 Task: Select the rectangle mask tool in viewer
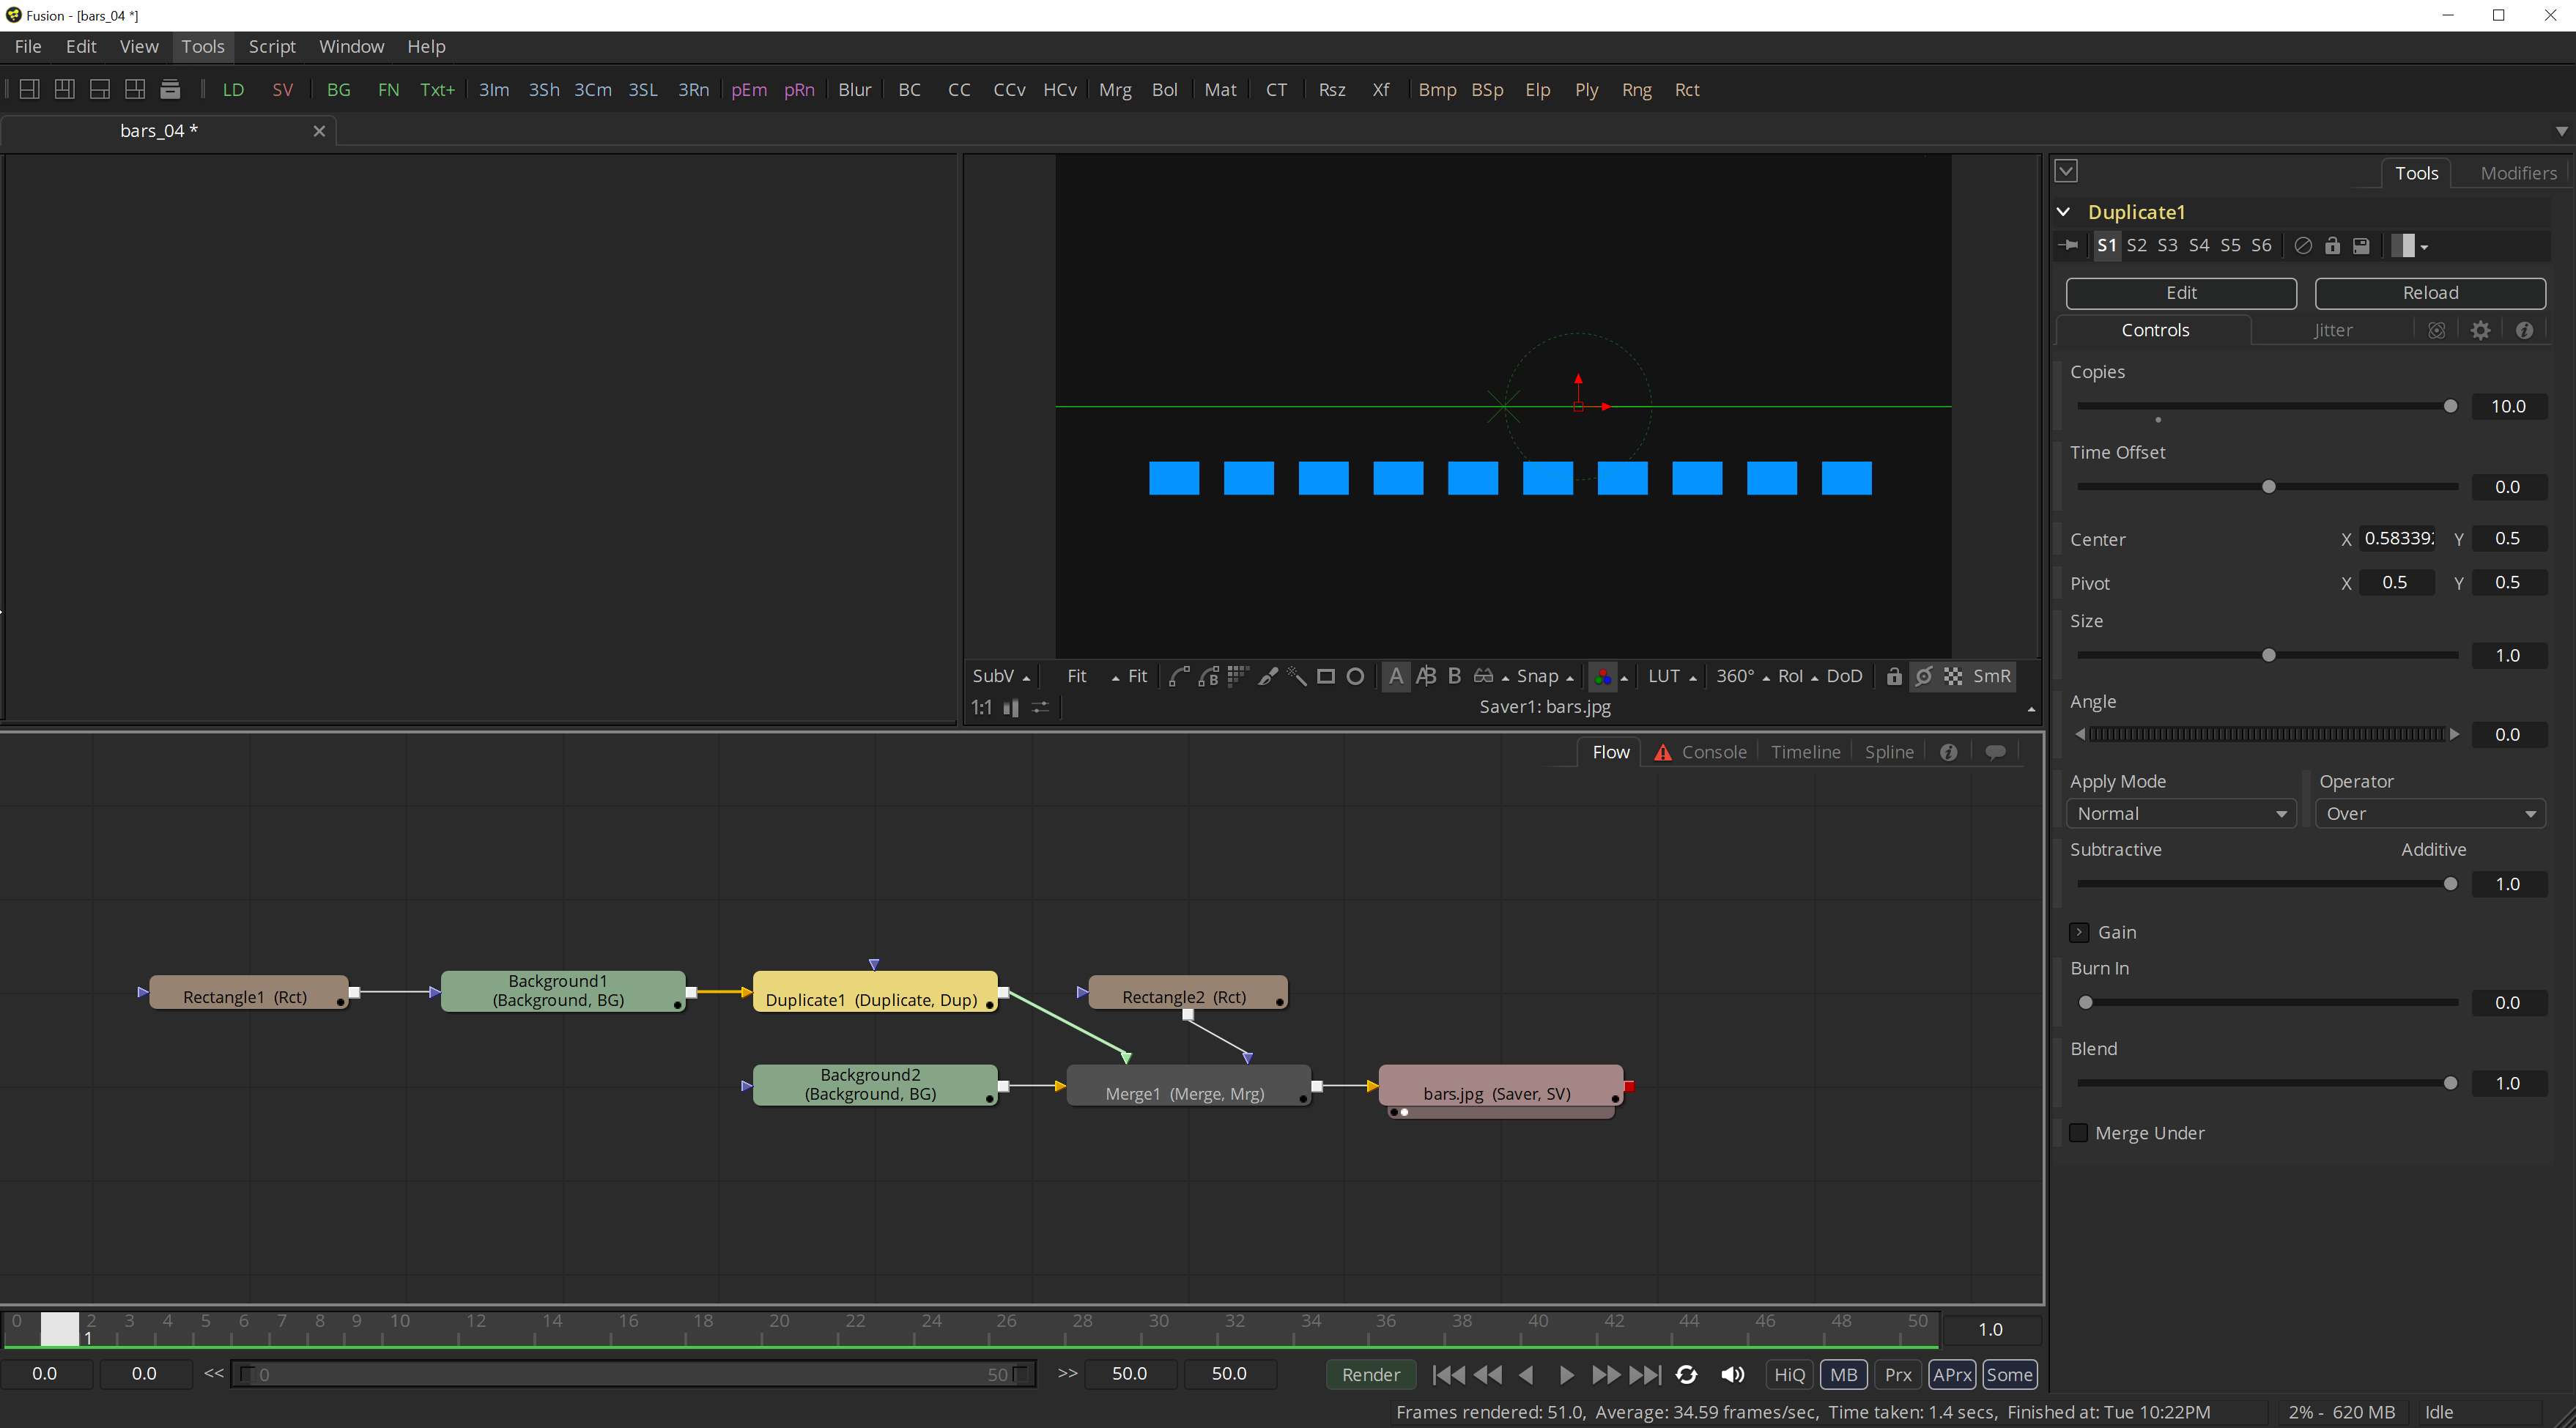1325,676
